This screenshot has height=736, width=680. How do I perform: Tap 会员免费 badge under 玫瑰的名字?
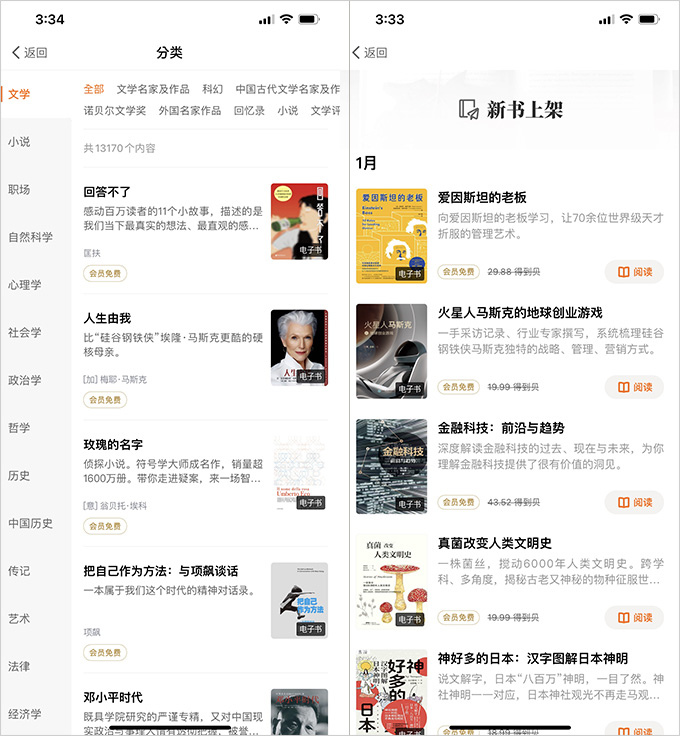(x=105, y=526)
